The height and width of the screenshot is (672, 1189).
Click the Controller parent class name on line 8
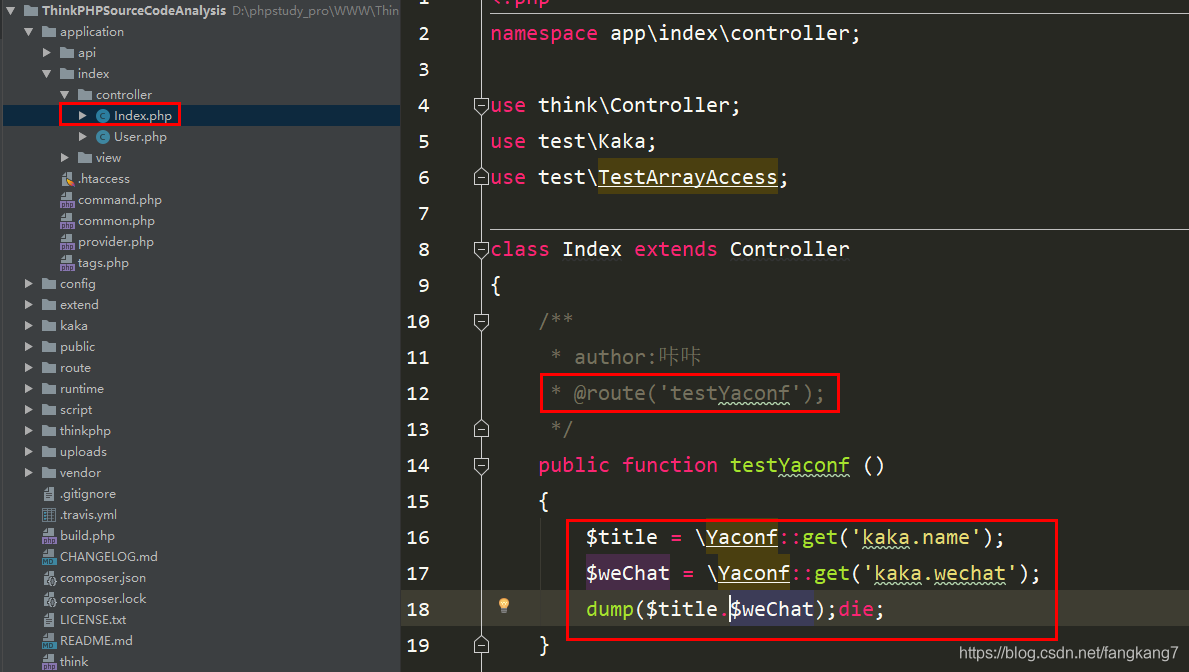(789, 250)
